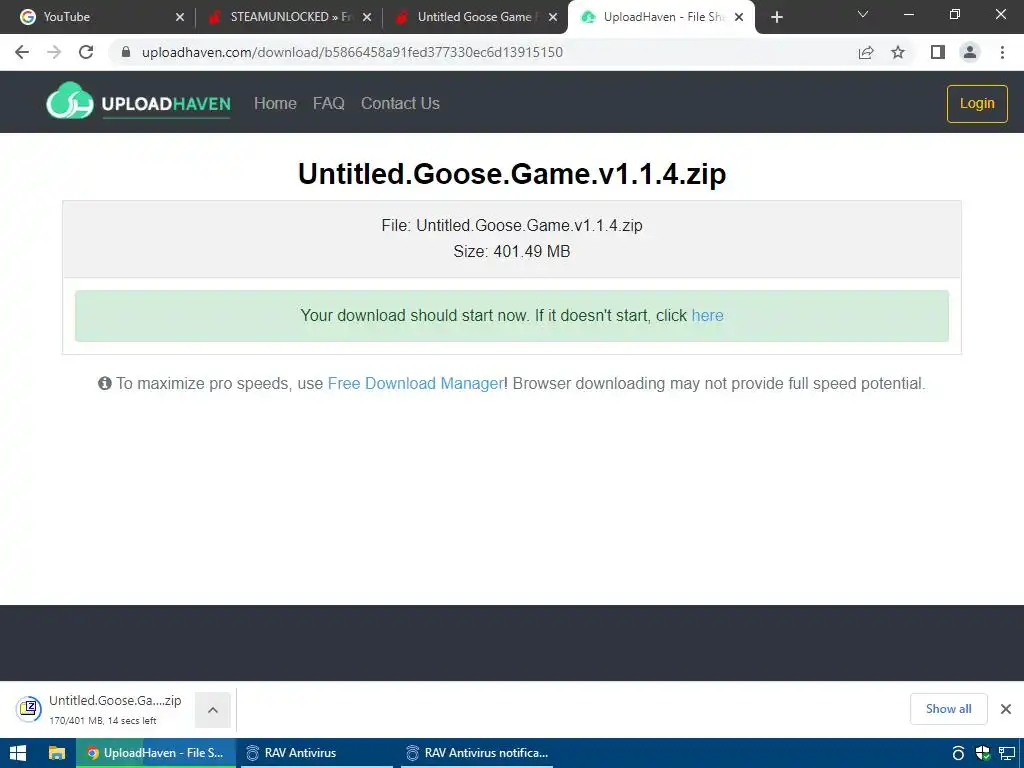Open the Chrome profile avatar
The image size is (1024, 768).
click(x=970, y=52)
